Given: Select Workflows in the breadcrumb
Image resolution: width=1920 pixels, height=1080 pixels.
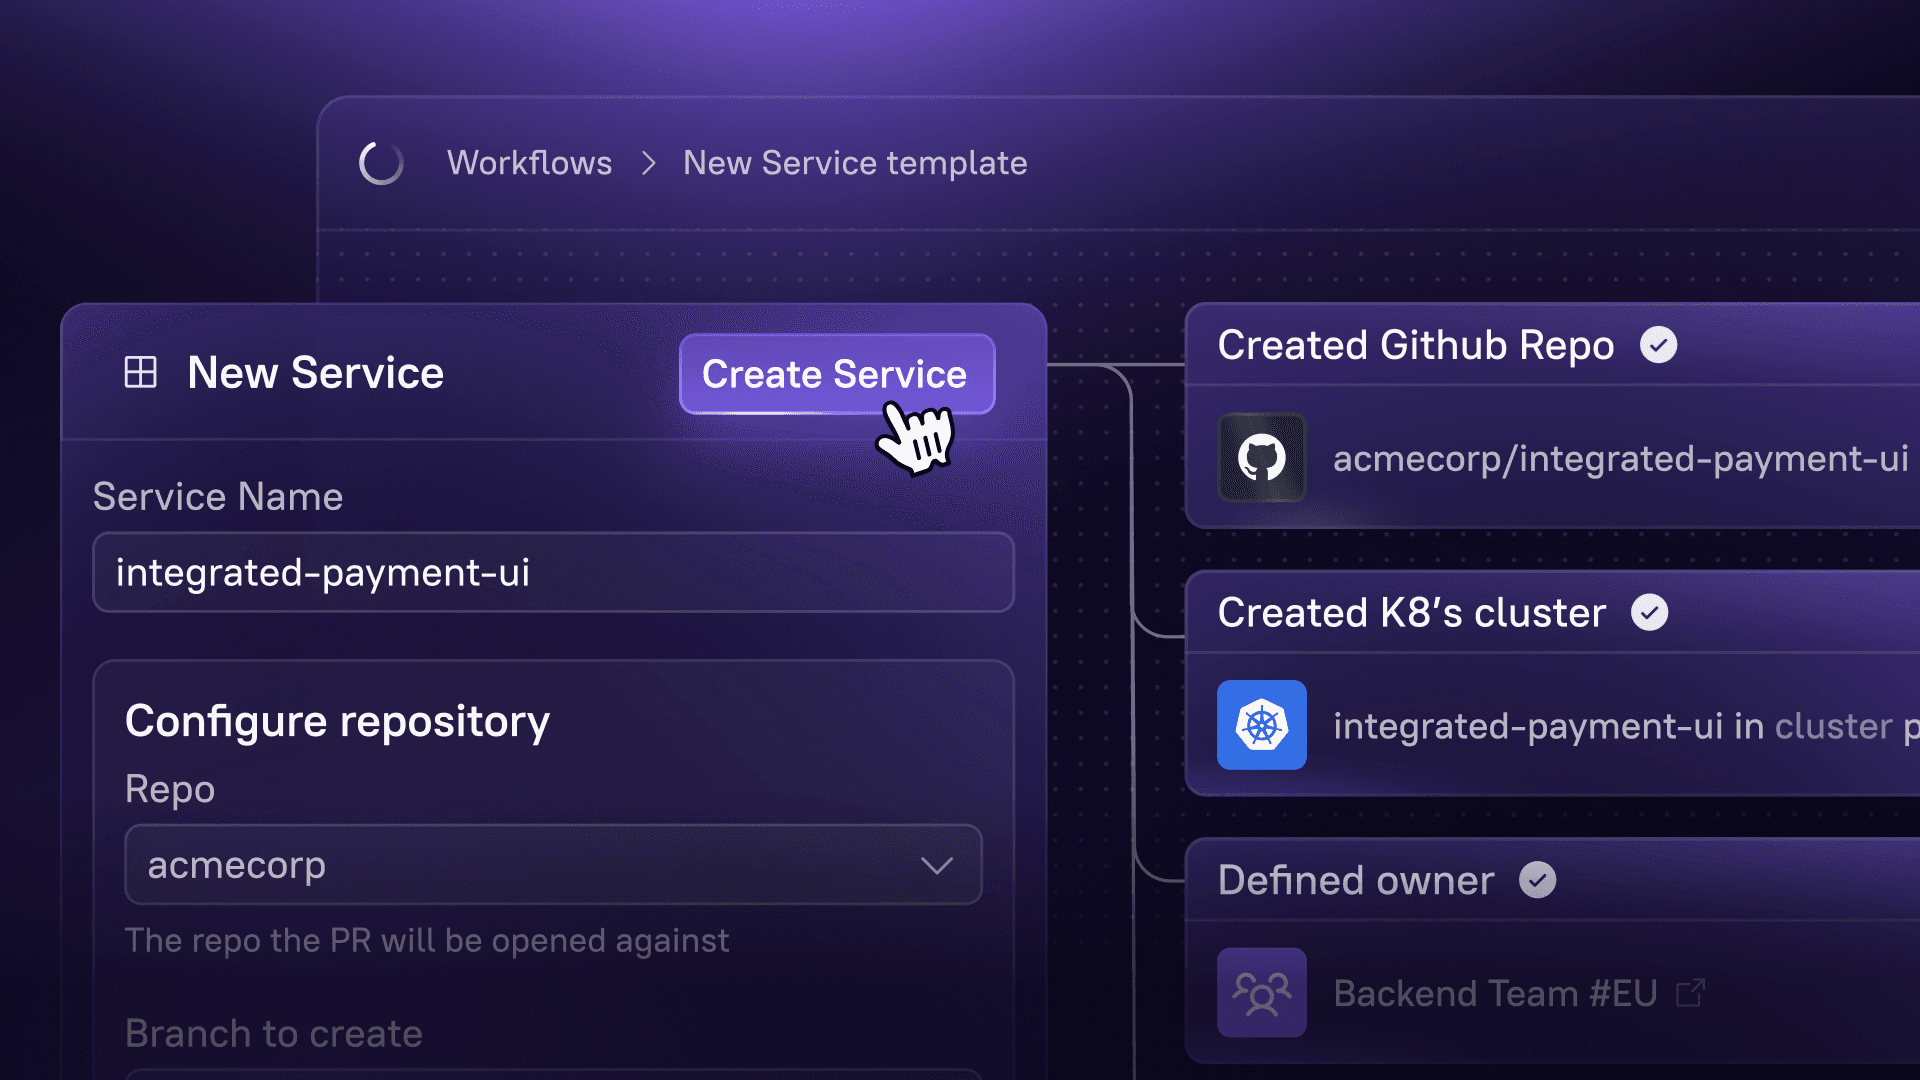Looking at the screenshot, I should coord(531,163).
